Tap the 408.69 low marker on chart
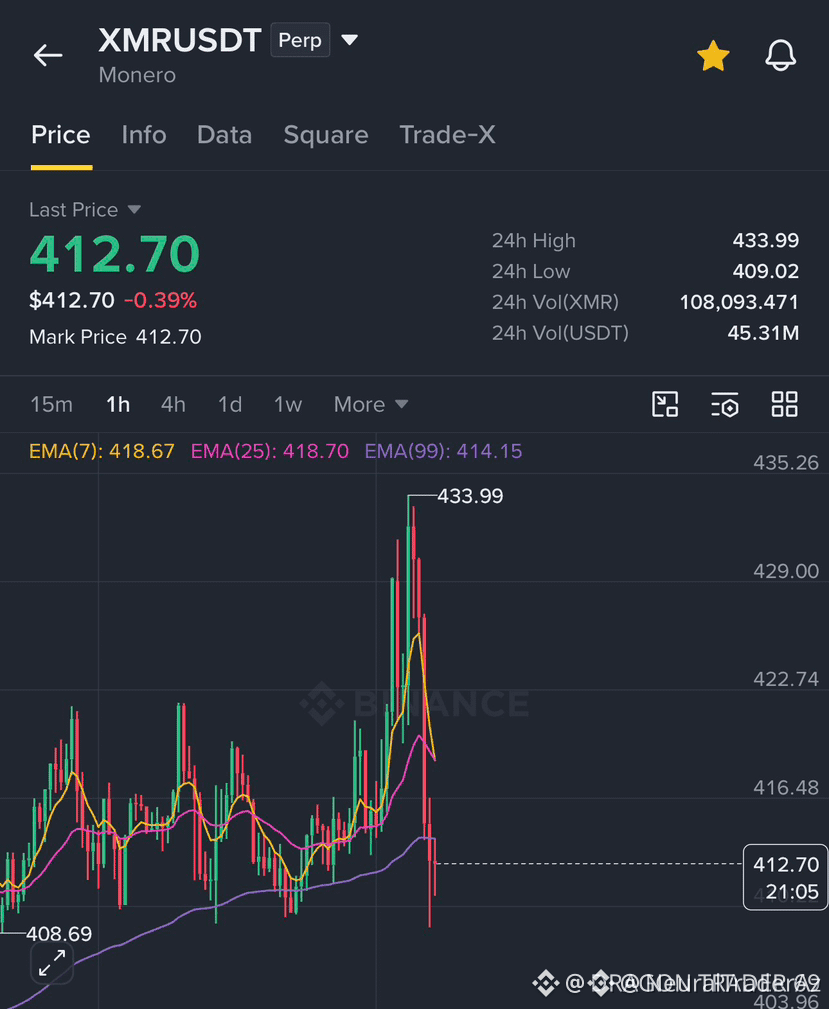 pyautogui.click(x=59, y=934)
